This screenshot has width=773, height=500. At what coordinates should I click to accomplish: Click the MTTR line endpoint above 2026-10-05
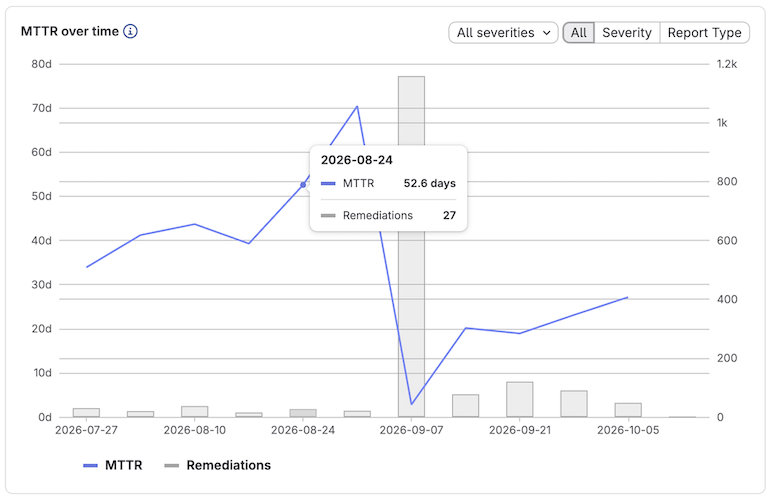[x=628, y=297]
